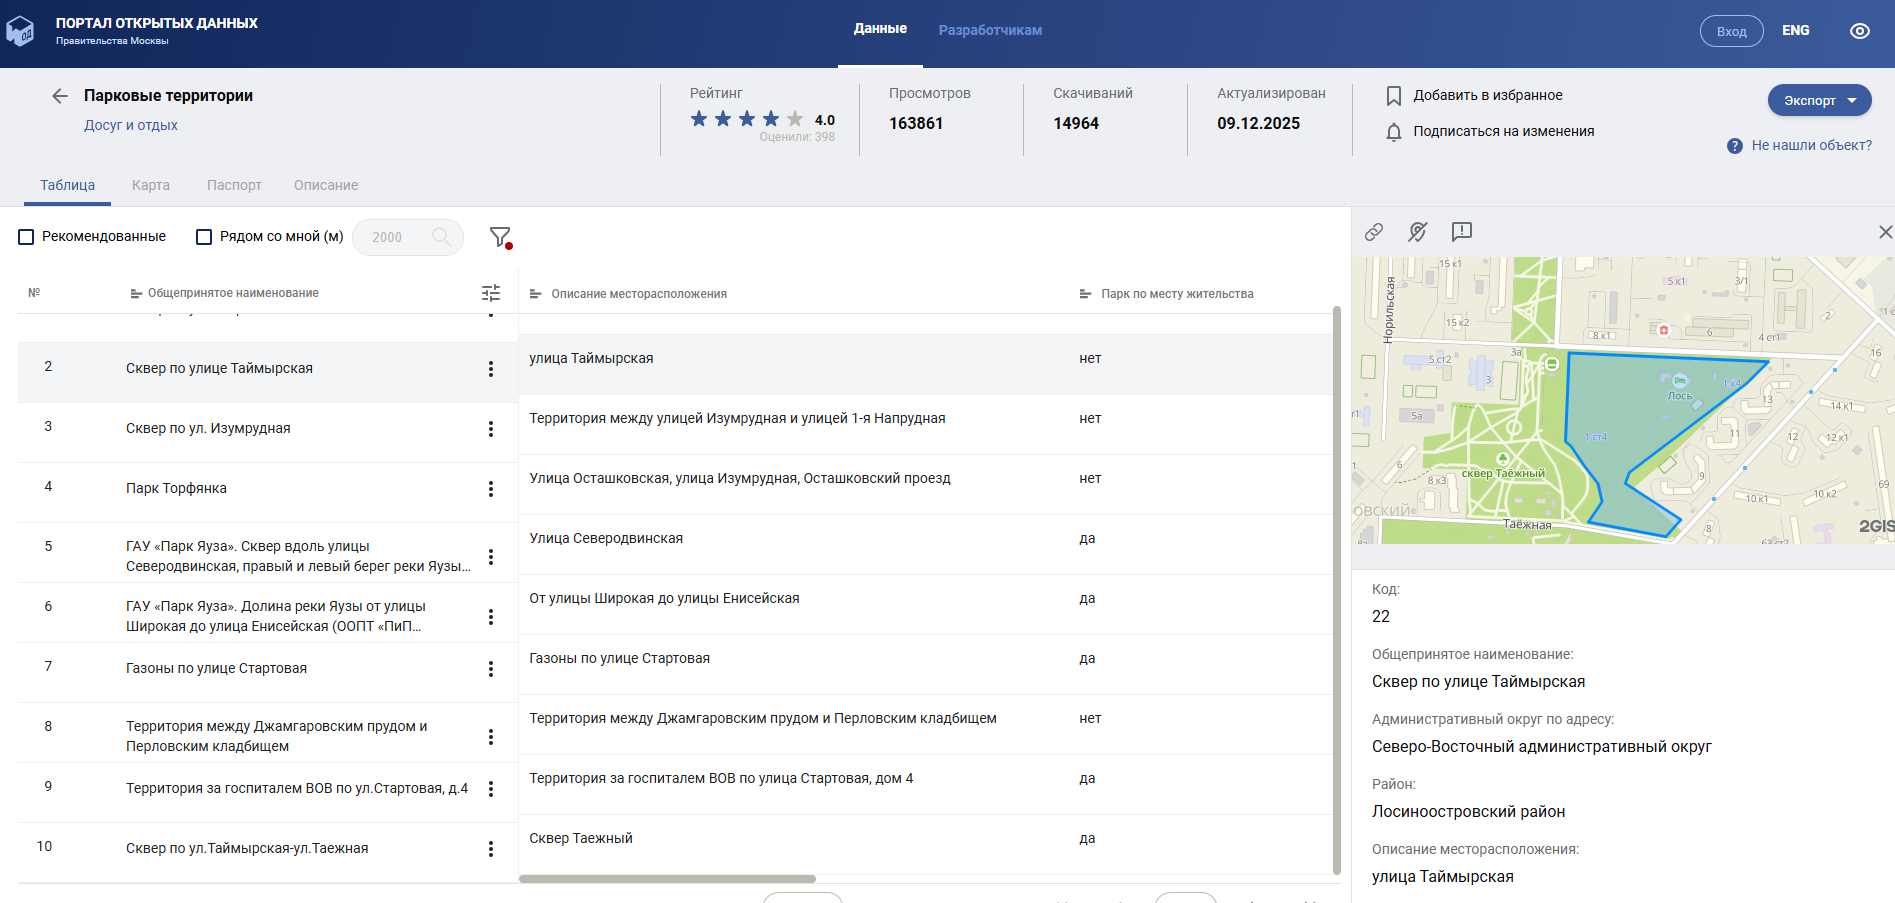Image resolution: width=1895 pixels, height=903 pixels.
Task: Click the back arrow beside Парковые территории
Action: (x=60, y=96)
